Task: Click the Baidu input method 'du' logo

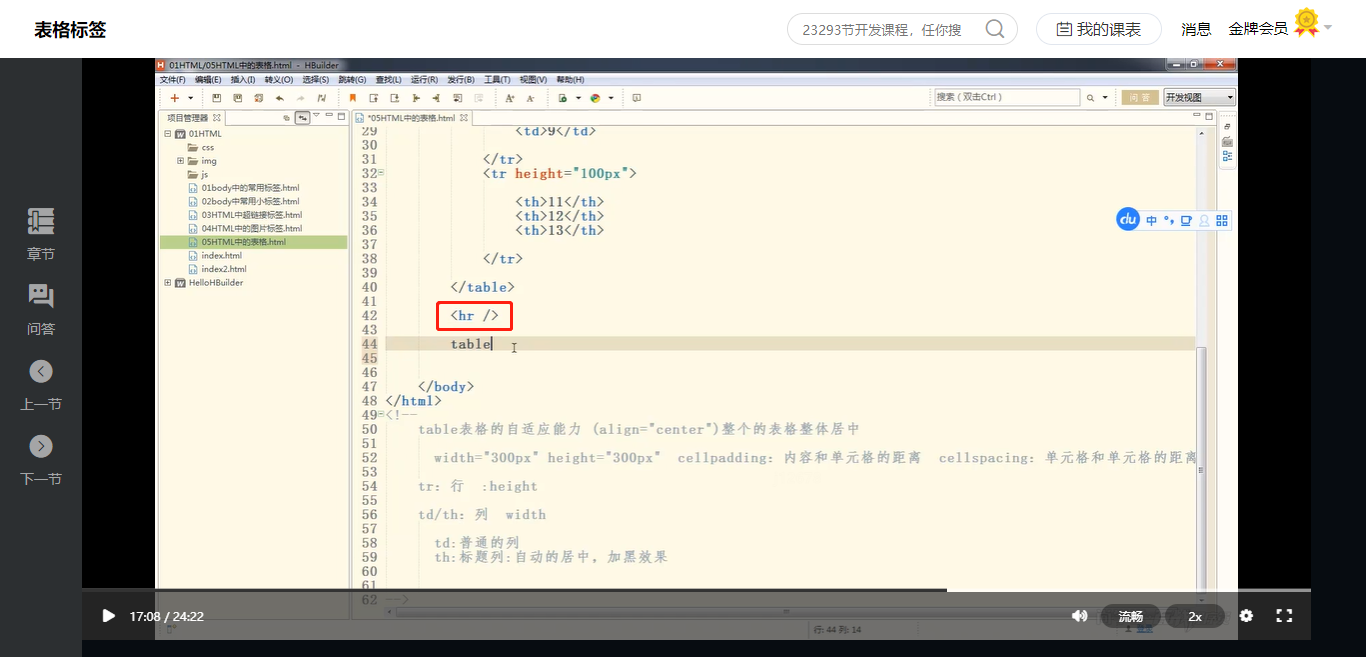Action: (1128, 219)
